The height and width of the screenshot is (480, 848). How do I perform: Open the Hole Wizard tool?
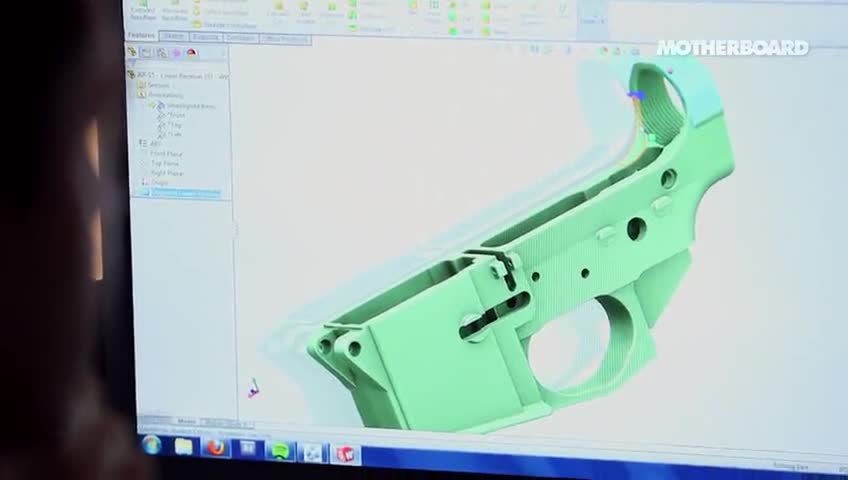[305, 14]
